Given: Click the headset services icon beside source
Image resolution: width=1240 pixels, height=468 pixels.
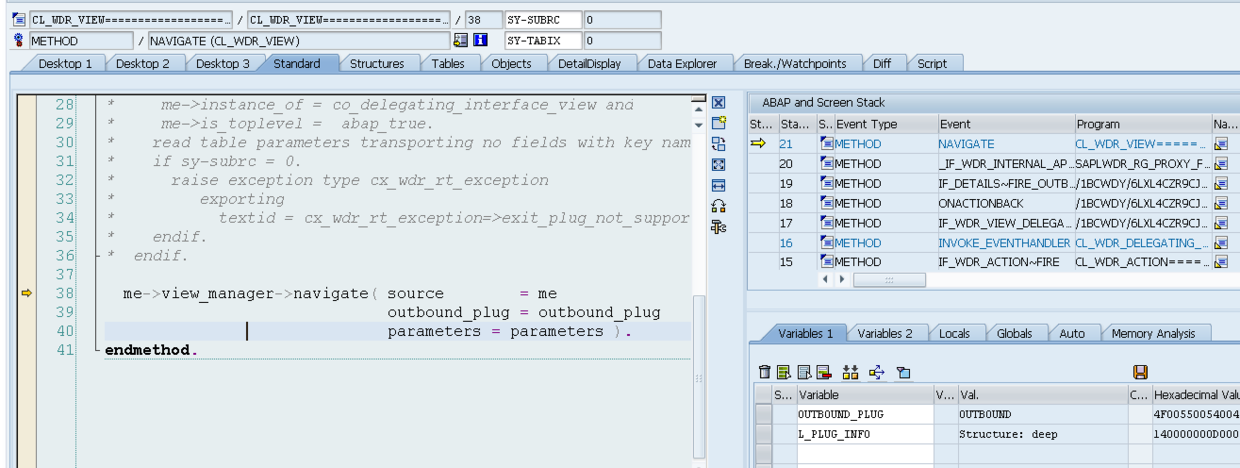Looking at the screenshot, I should [x=717, y=206].
